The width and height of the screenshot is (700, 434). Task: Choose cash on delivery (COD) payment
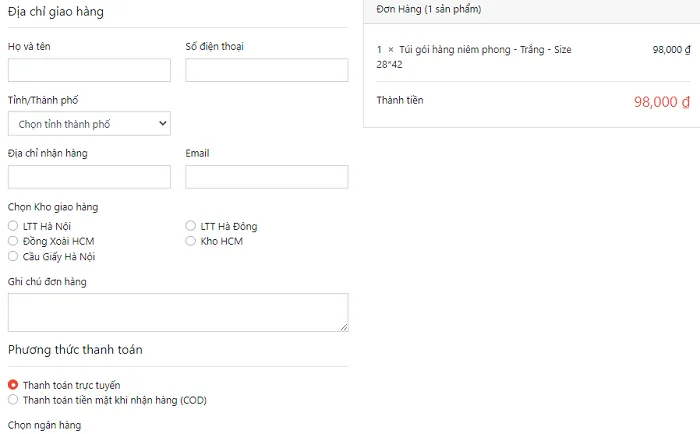click(13, 400)
